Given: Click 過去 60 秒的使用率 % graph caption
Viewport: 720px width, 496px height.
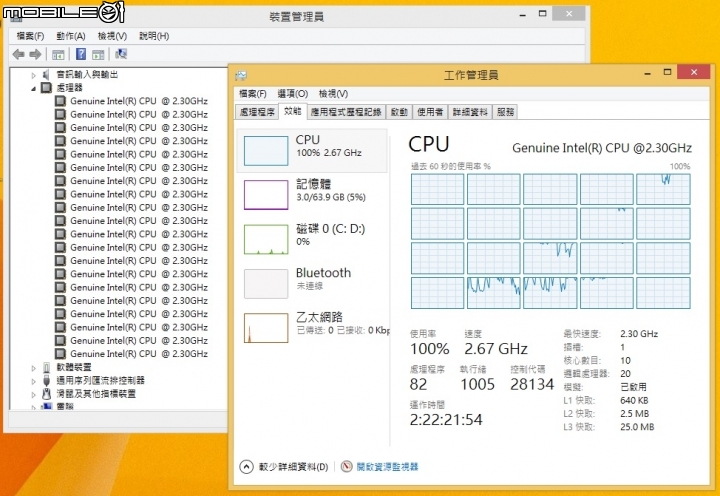Looking at the screenshot, I should (x=450, y=166).
